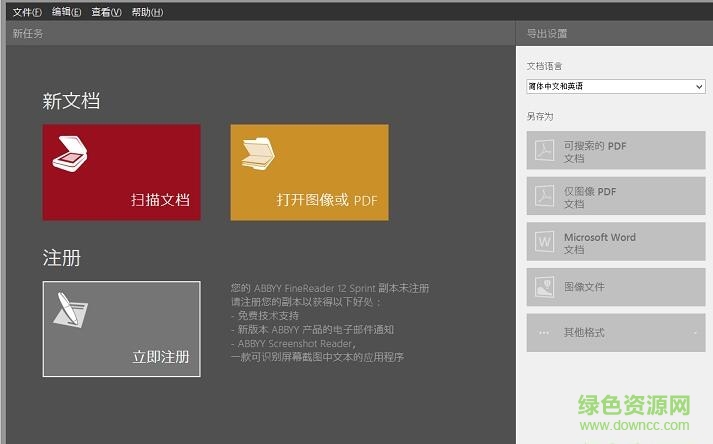
Task: Click the open folder icon on the orange tile
Action: pos(257,153)
